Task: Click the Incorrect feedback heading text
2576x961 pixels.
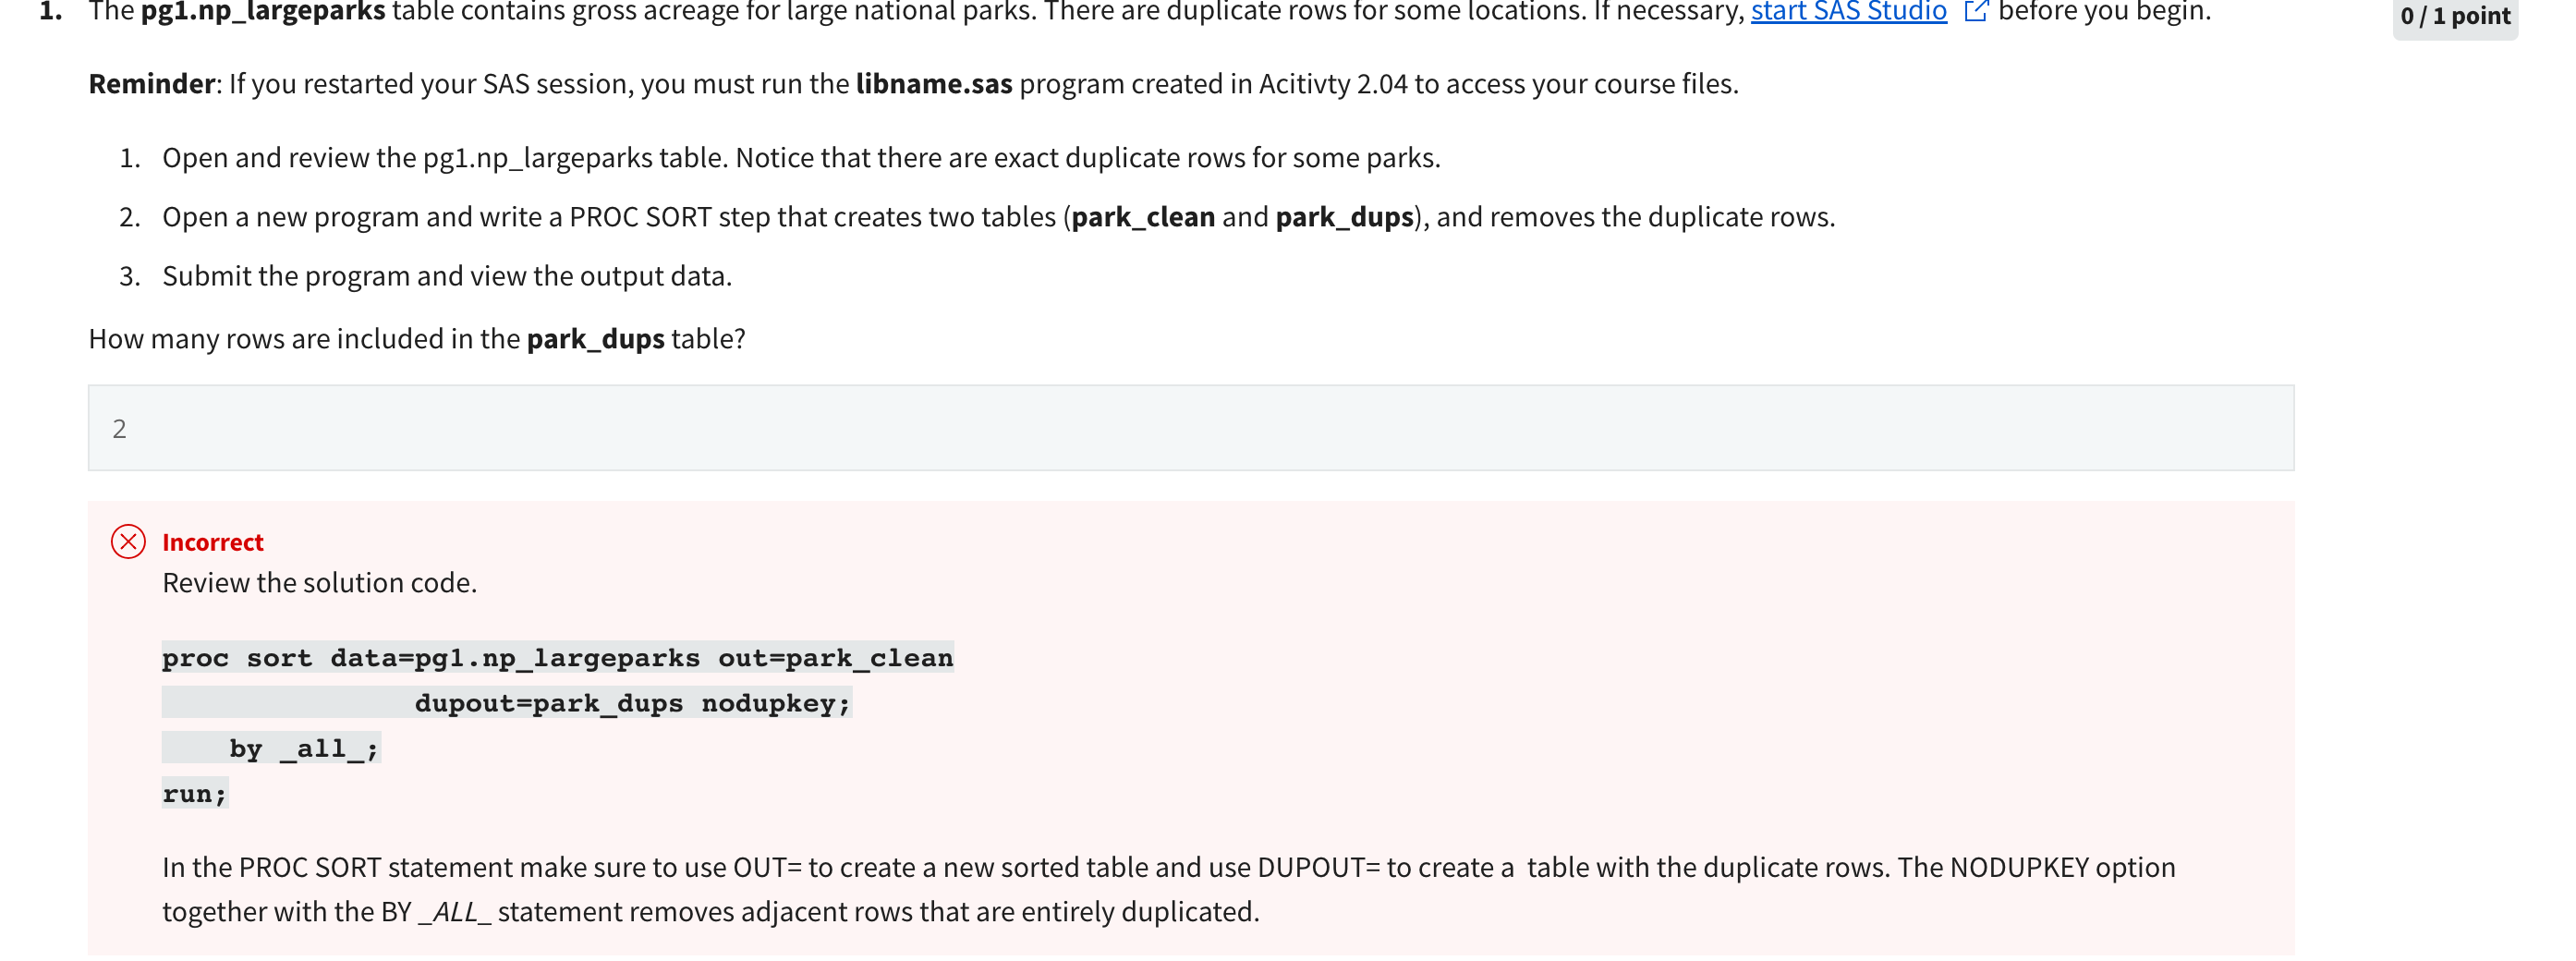Action: (211, 542)
